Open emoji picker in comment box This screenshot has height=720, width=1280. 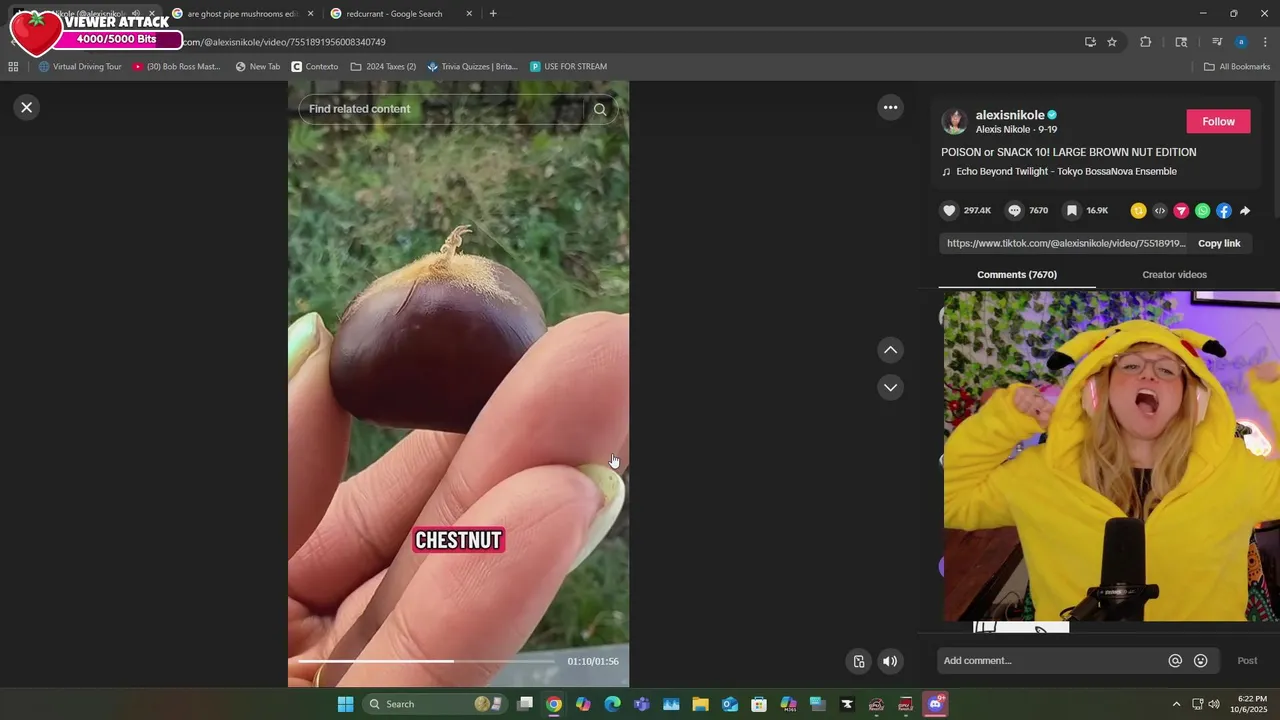[x=1201, y=661]
